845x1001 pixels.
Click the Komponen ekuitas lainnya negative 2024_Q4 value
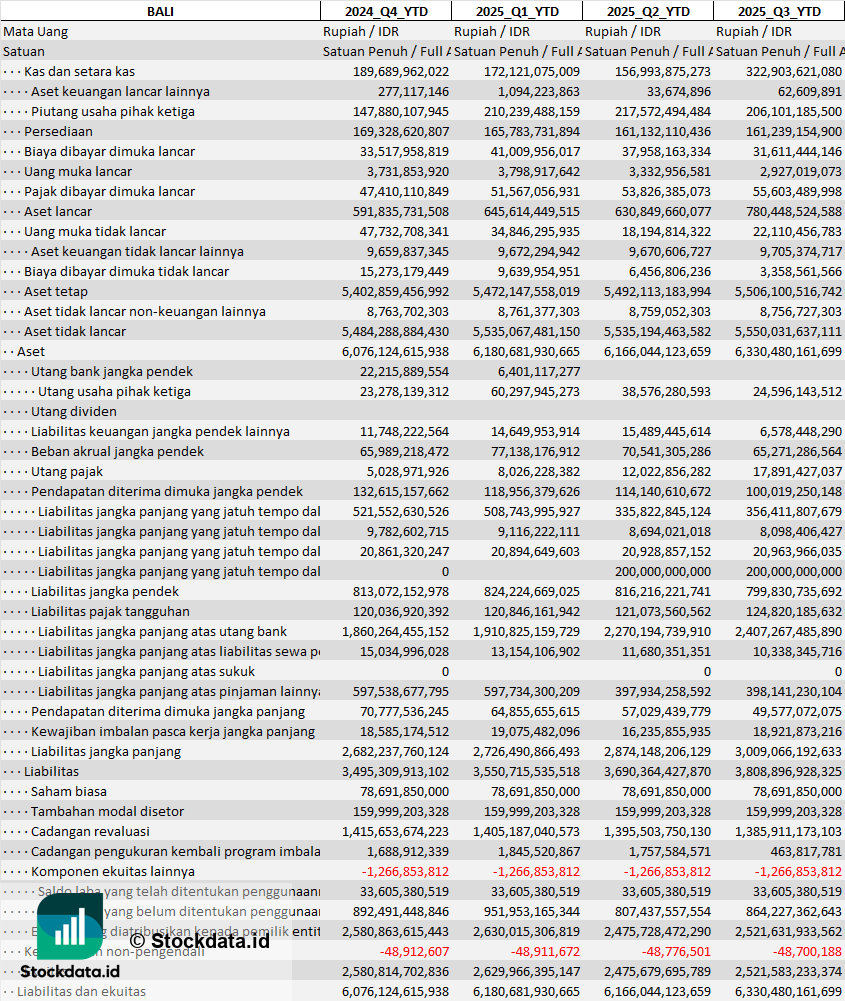(405, 871)
